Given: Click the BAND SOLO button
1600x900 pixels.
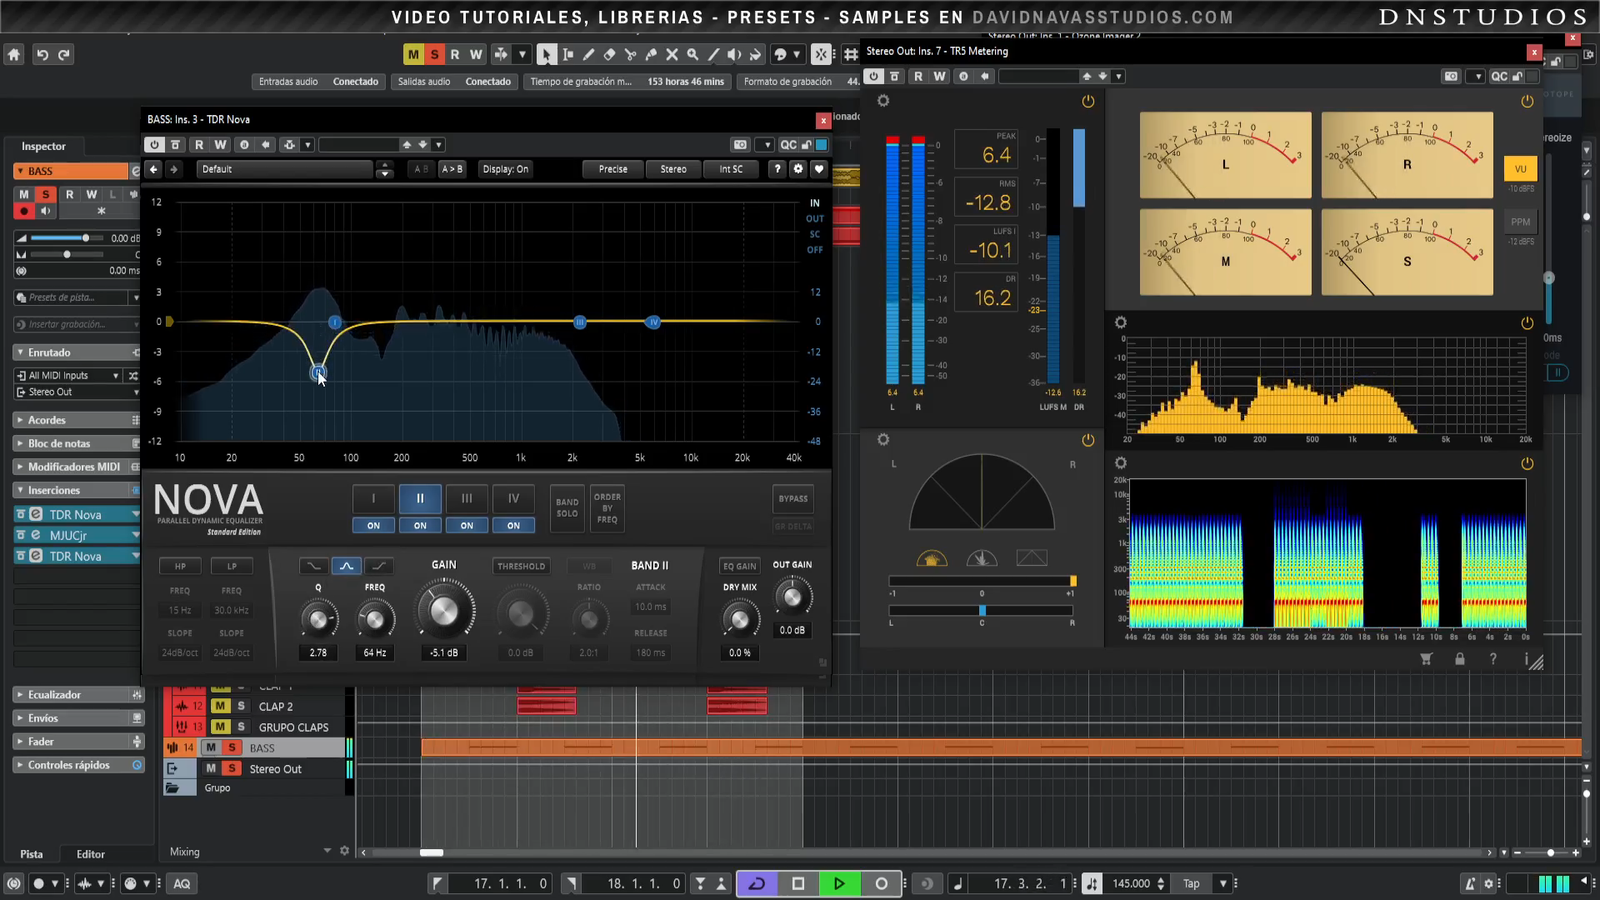Looking at the screenshot, I should click(x=567, y=507).
